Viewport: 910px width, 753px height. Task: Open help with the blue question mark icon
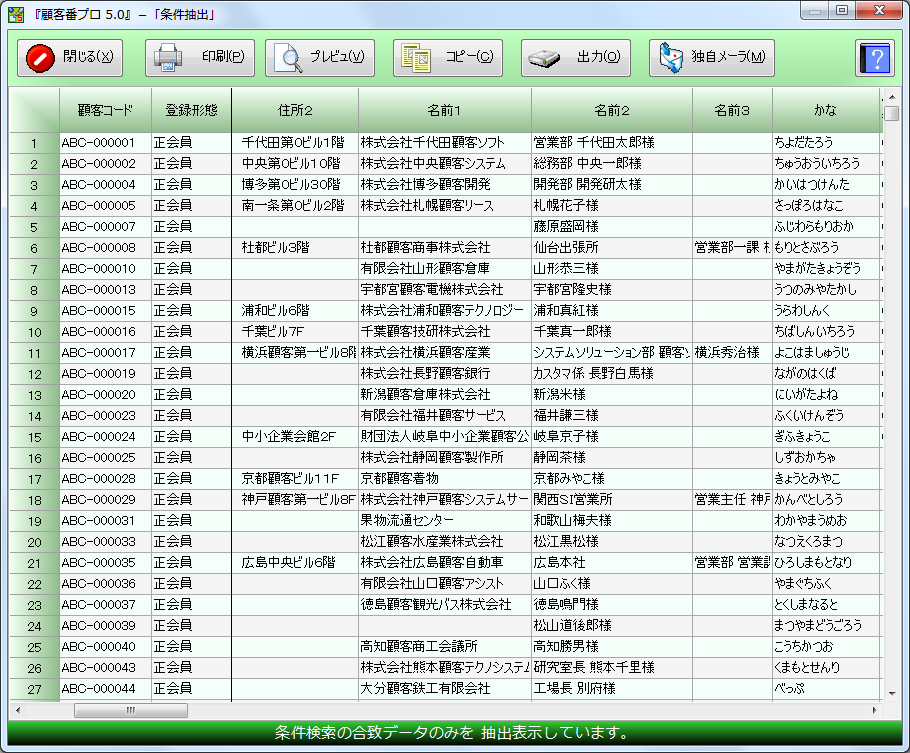pyautogui.click(x=874, y=58)
